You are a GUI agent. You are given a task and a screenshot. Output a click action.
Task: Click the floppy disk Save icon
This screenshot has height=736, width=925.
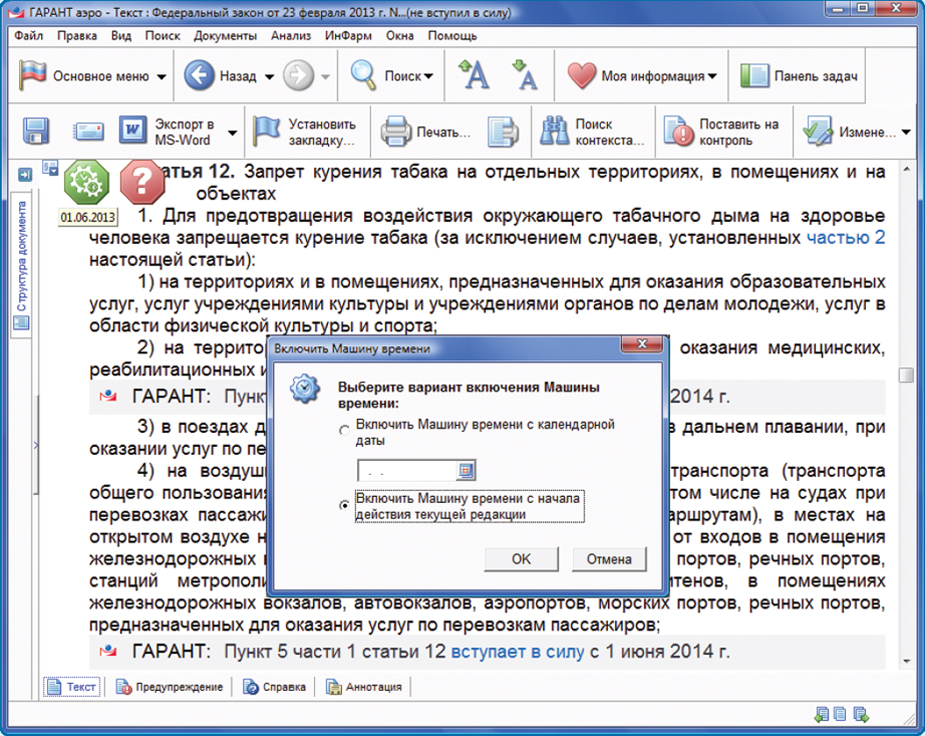[x=37, y=131]
